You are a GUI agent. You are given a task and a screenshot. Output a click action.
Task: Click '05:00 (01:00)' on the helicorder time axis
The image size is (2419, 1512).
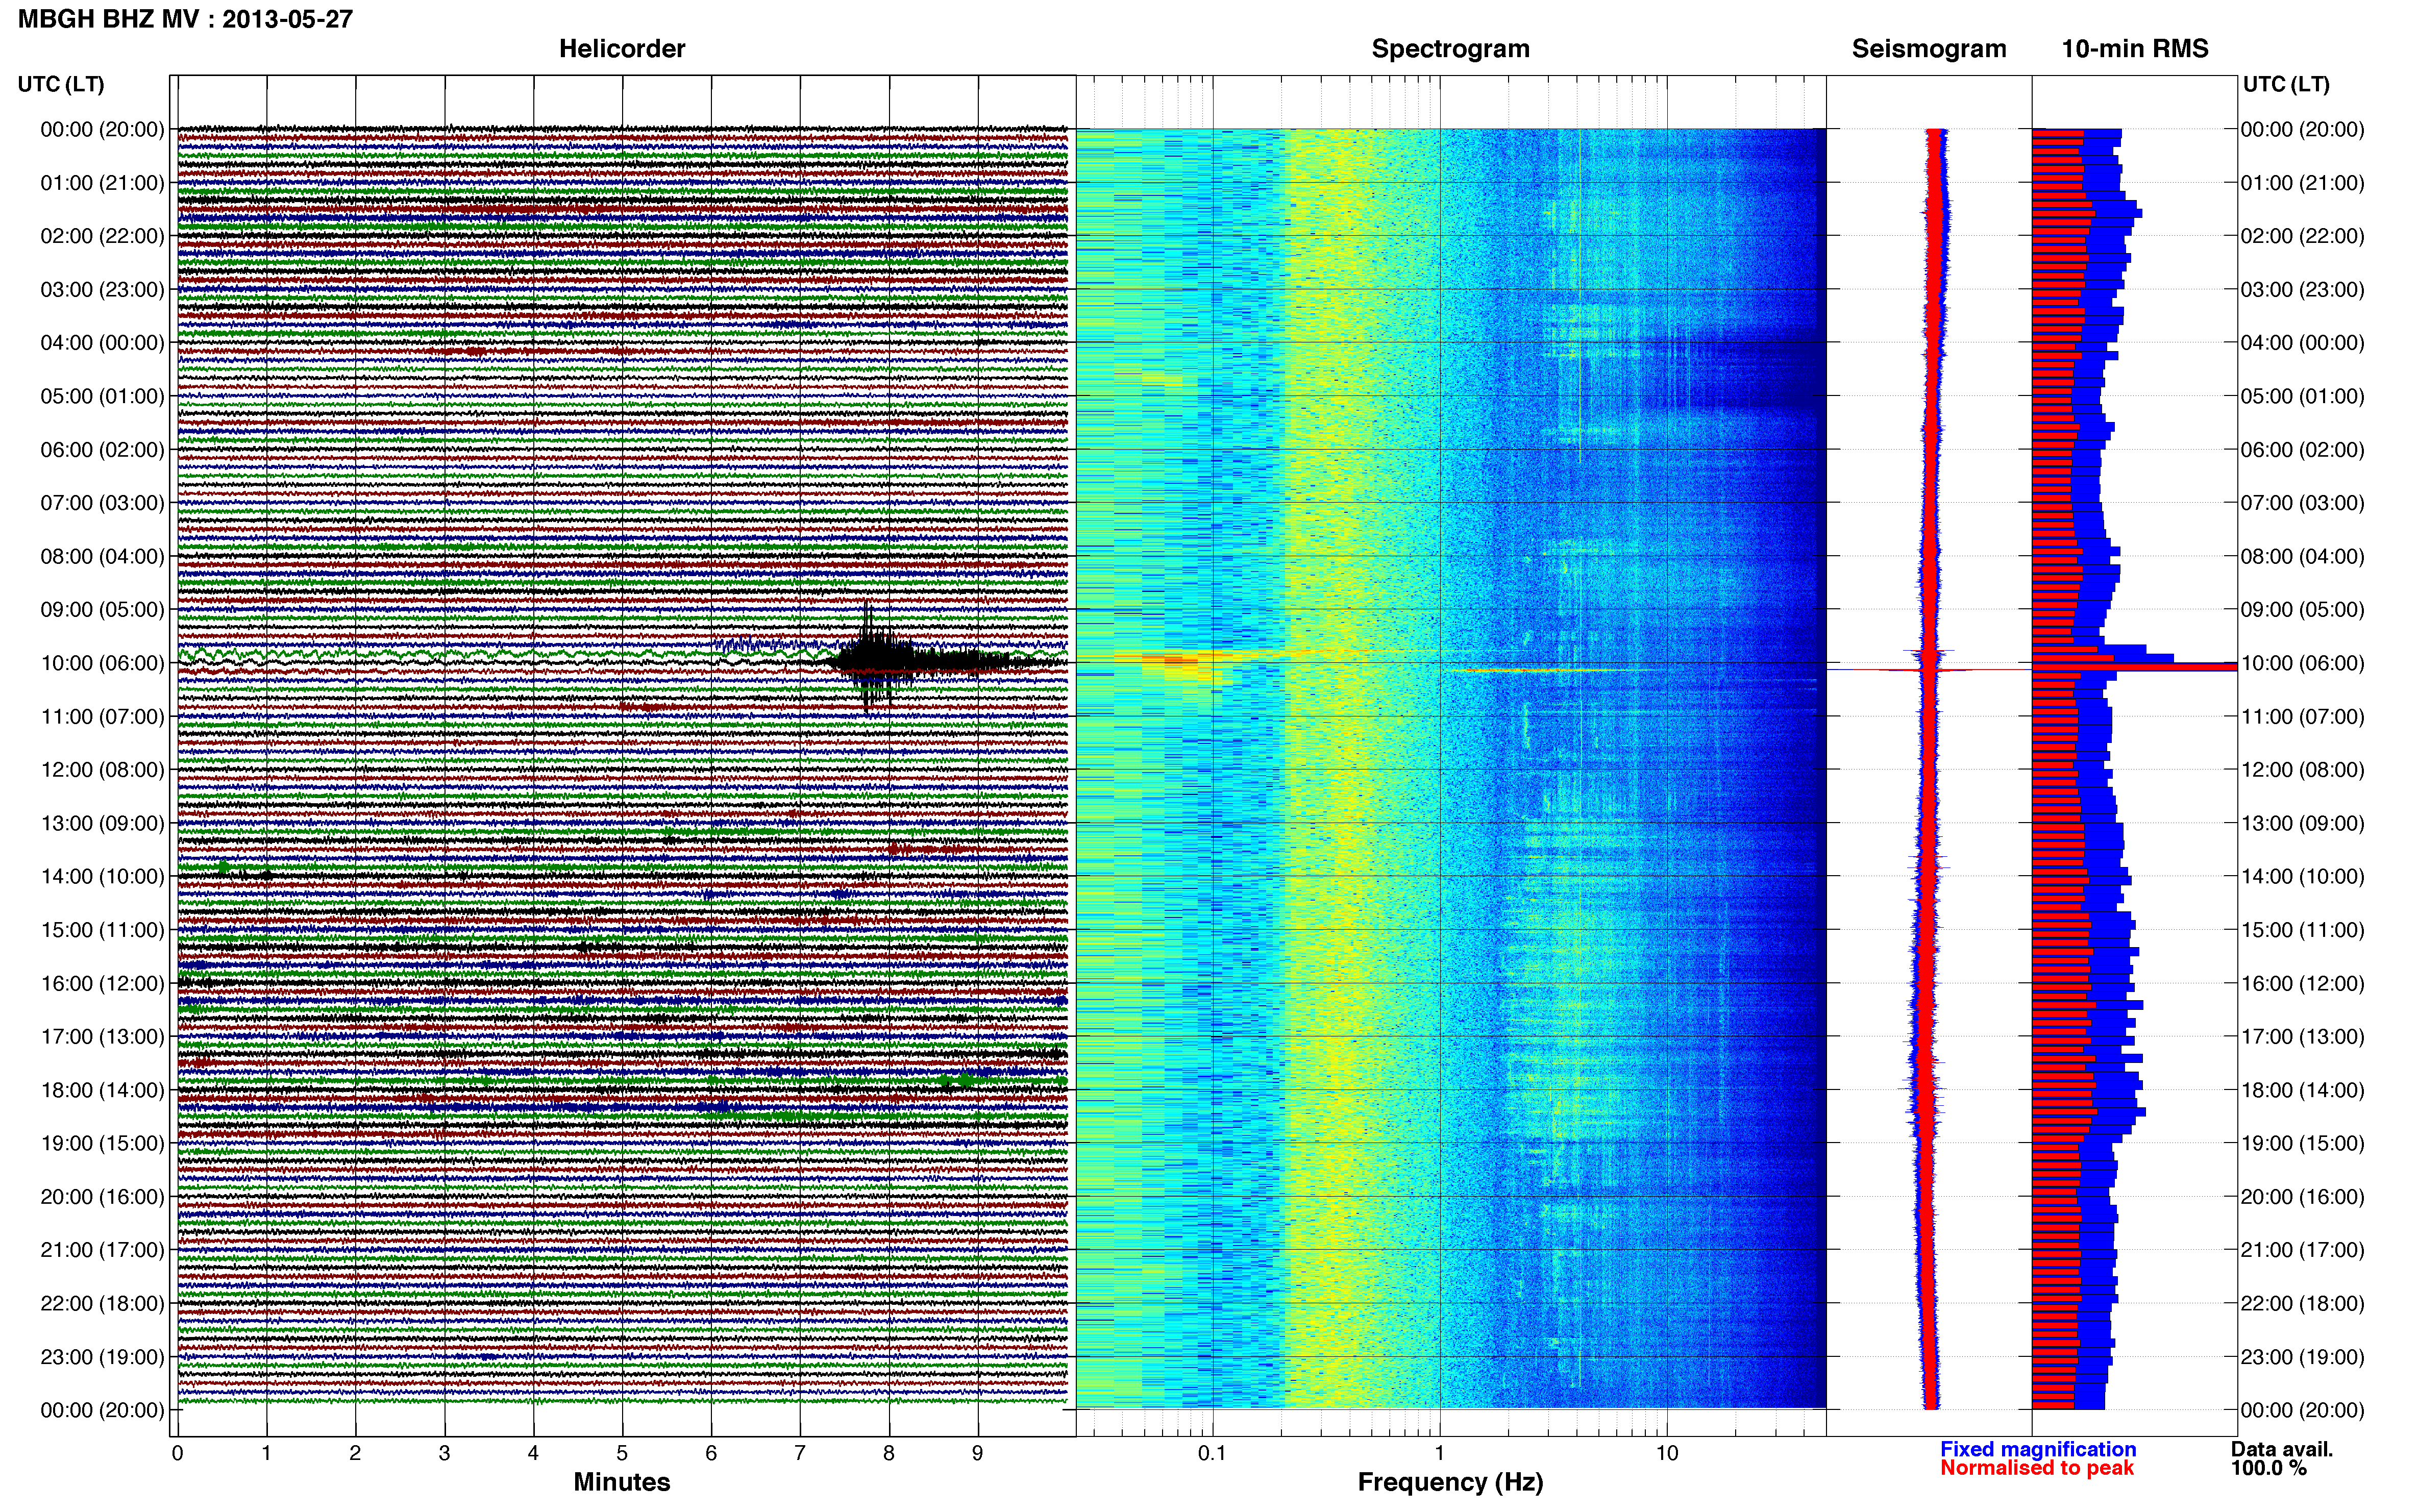(x=102, y=396)
